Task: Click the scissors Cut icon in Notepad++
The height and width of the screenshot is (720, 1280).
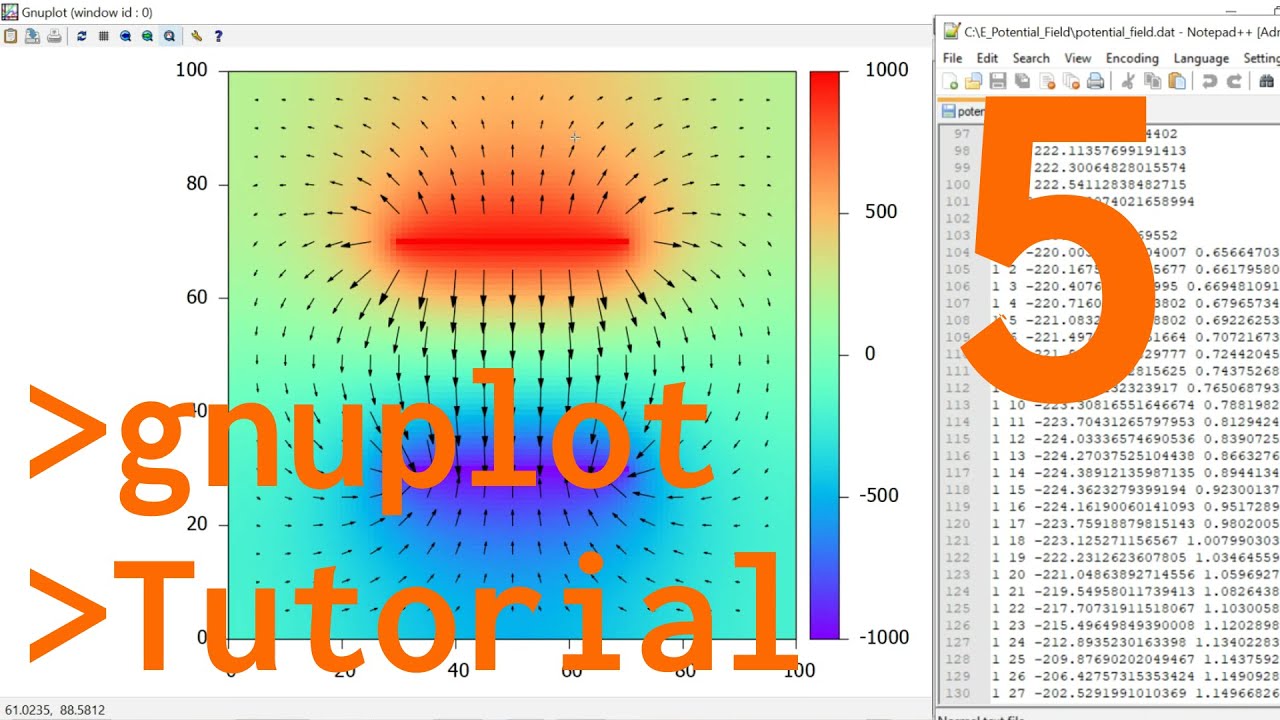Action: coord(1127,82)
